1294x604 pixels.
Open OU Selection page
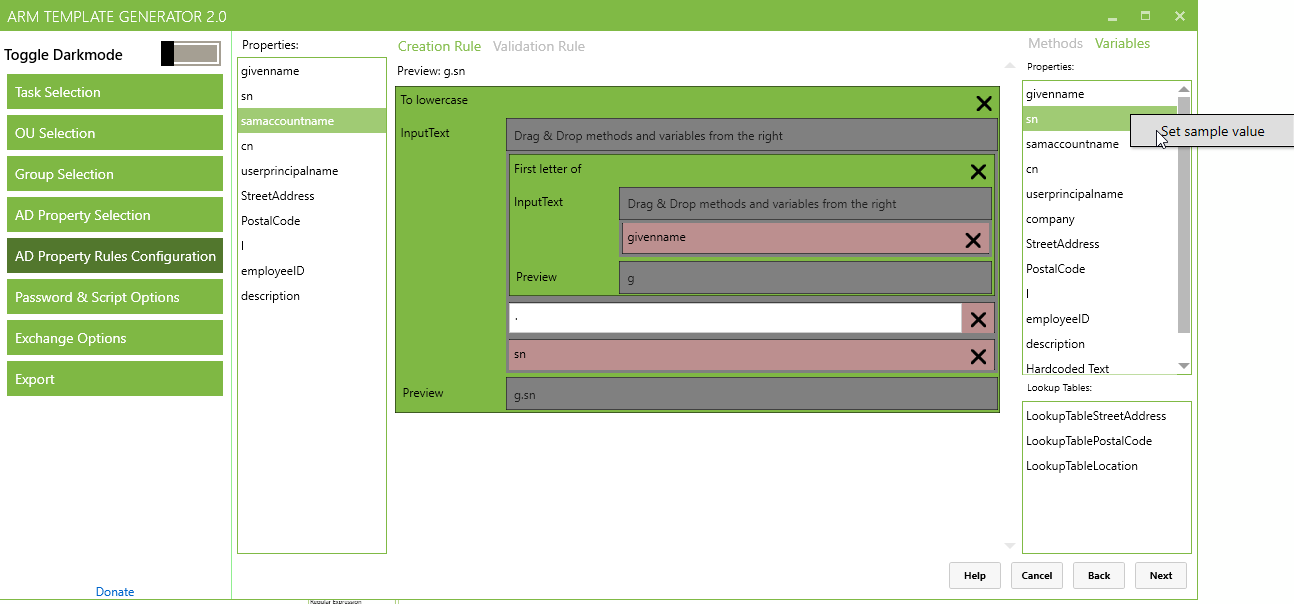point(115,133)
